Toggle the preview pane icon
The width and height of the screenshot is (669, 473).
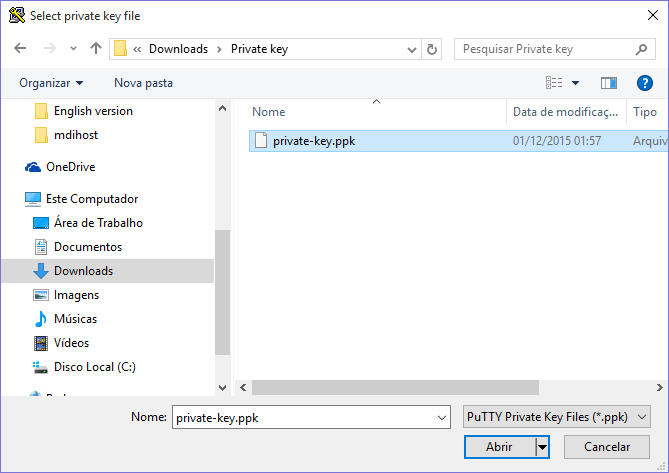point(608,83)
